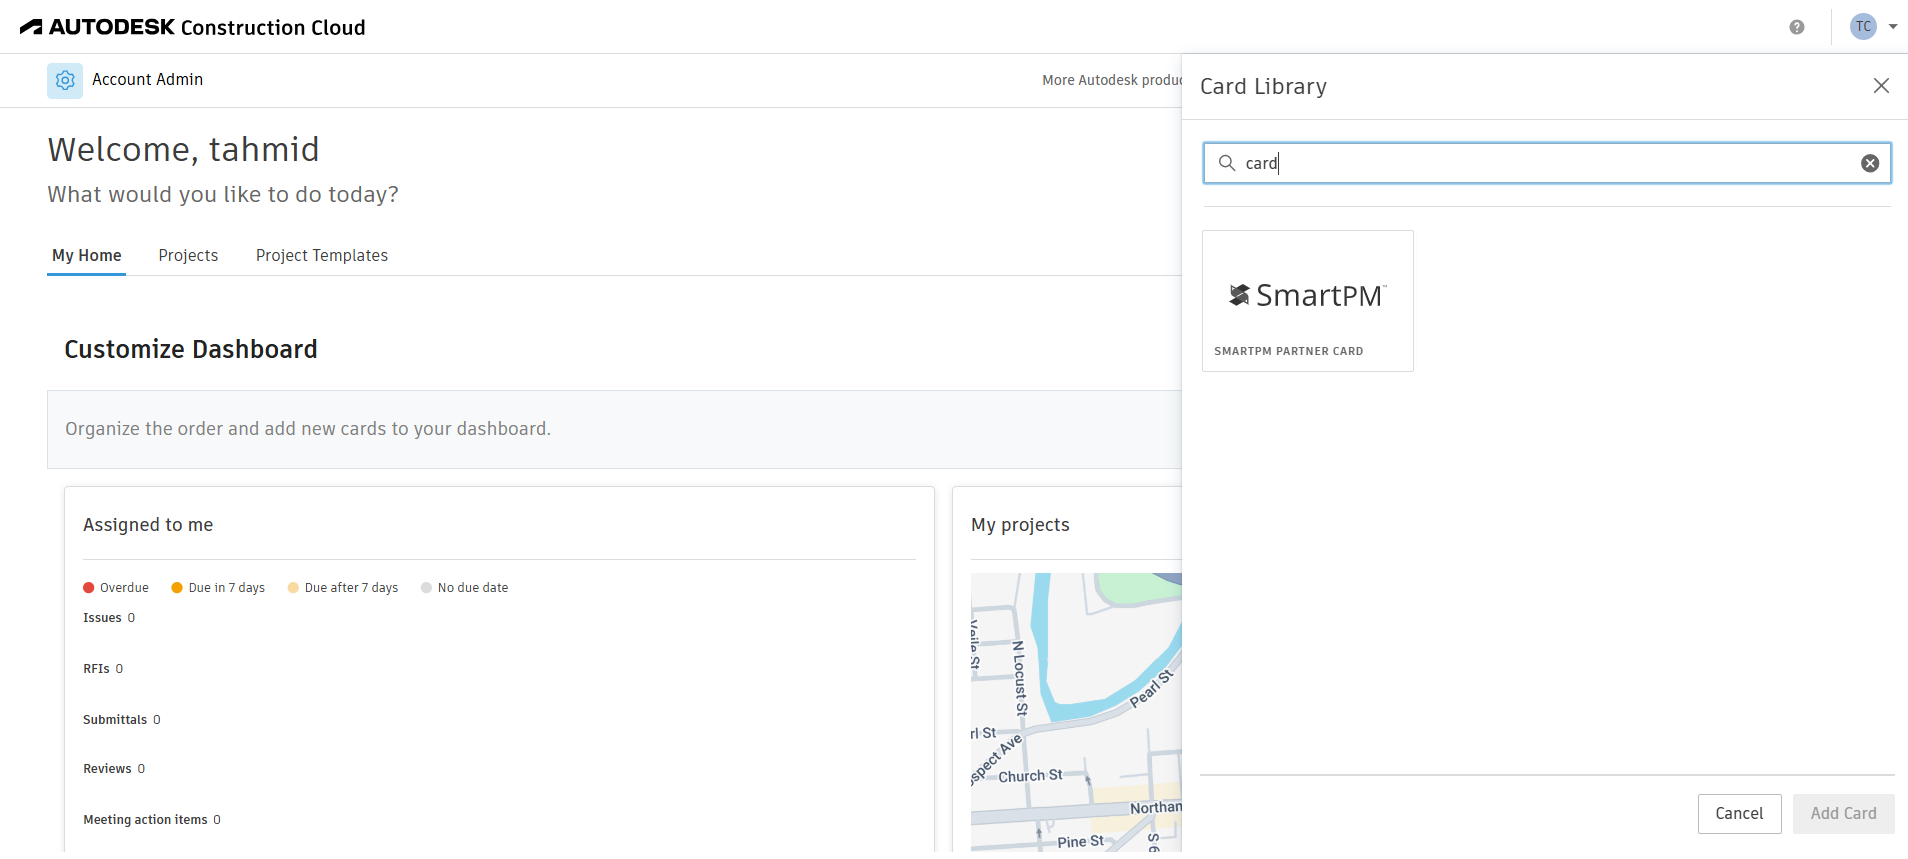The image size is (1908, 859).
Task: Open the Project Templates tab
Action: coord(322,256)
